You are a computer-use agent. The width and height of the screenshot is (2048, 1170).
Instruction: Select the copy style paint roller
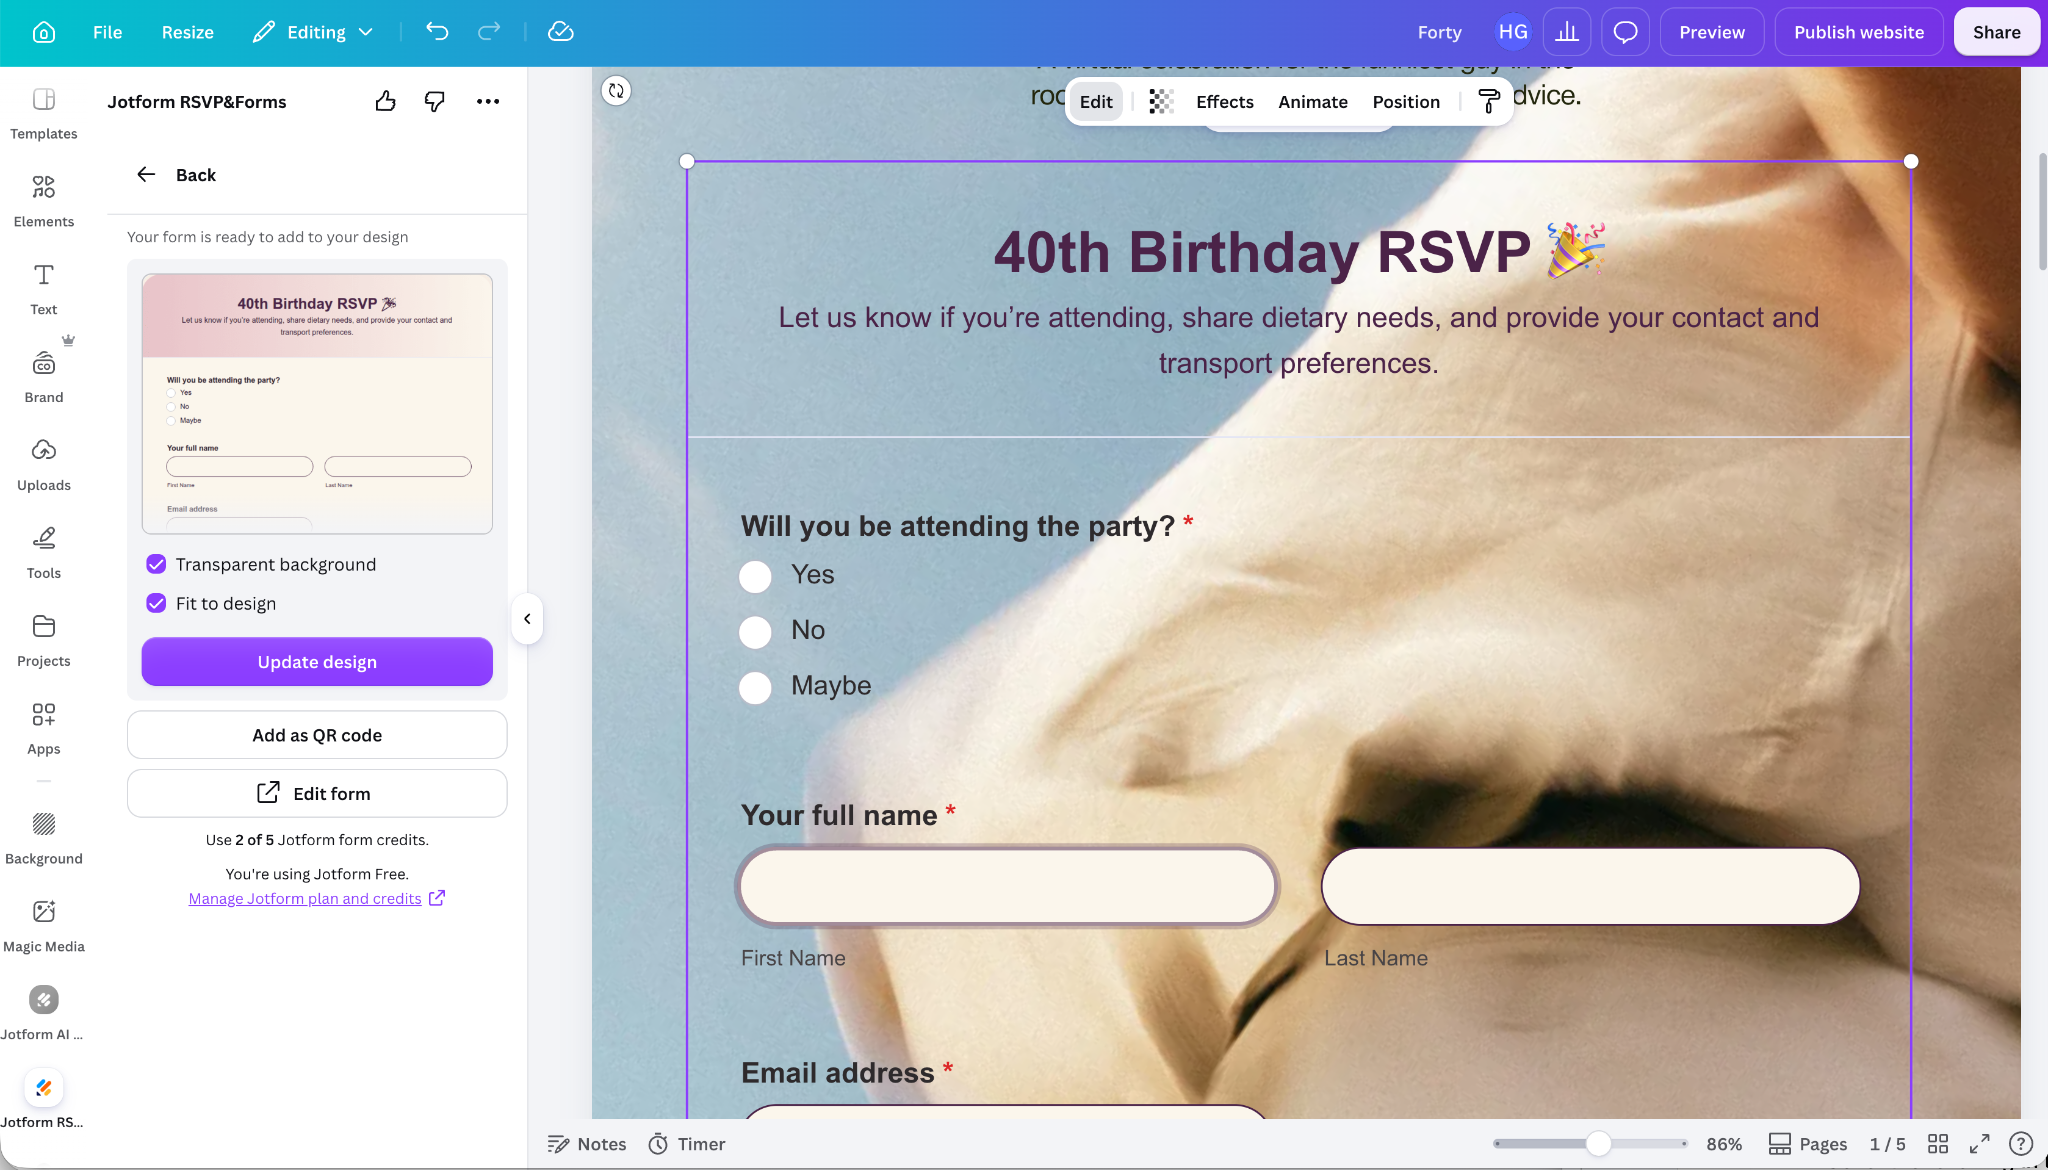1489,101
